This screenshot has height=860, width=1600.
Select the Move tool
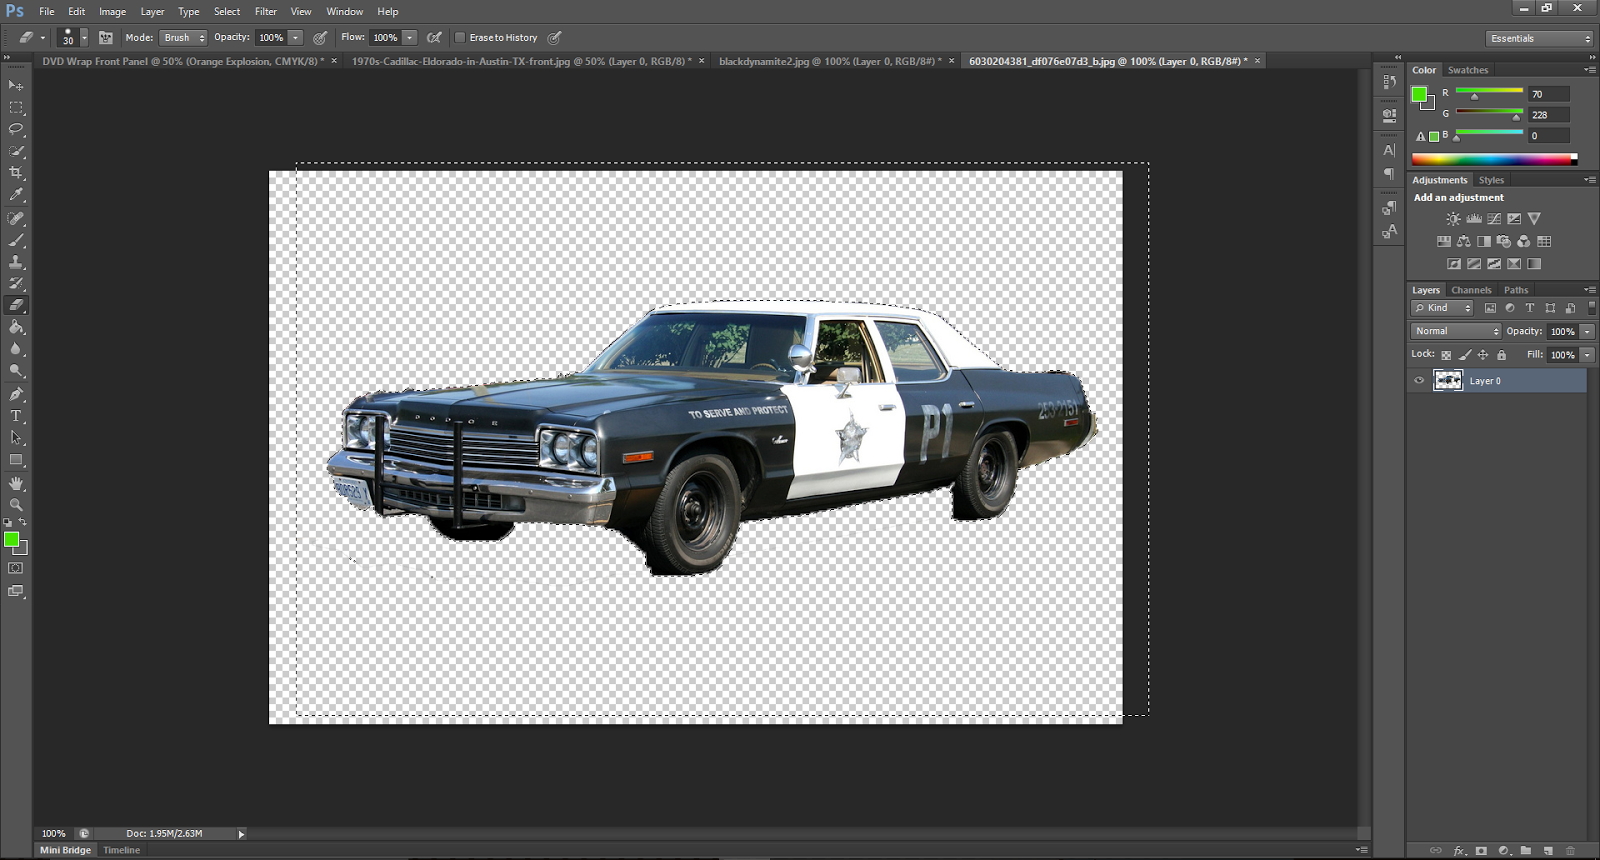16,86
